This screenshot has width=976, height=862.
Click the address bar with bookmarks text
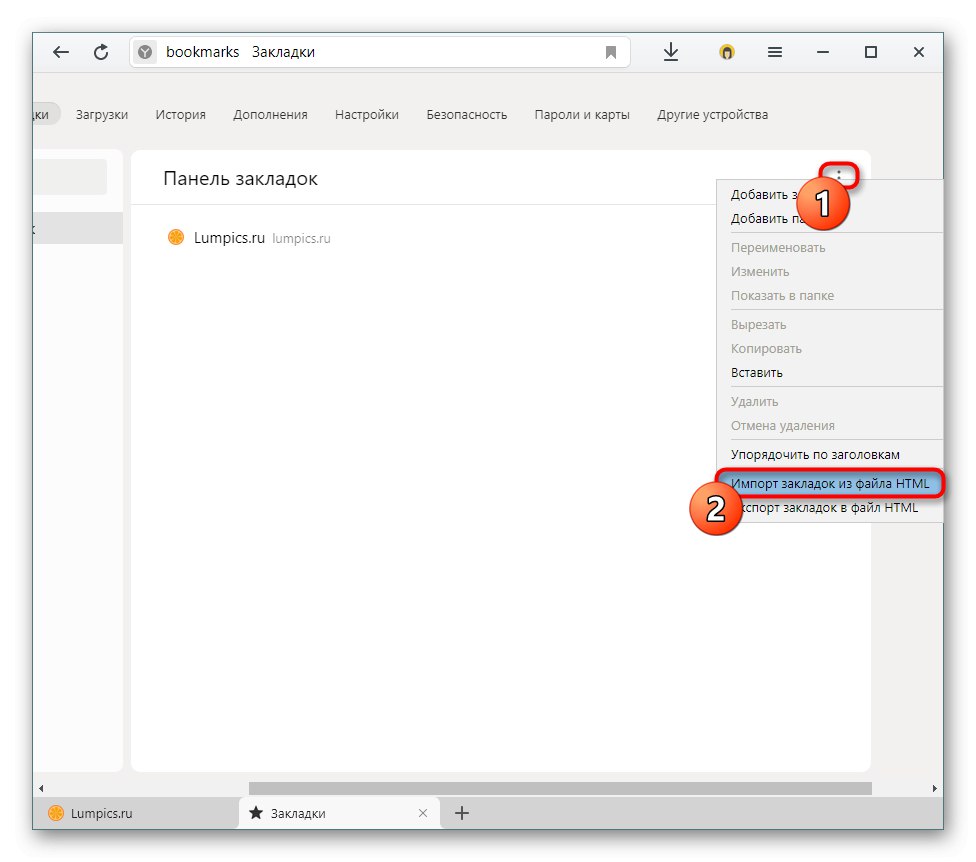(x=380, y=52)
